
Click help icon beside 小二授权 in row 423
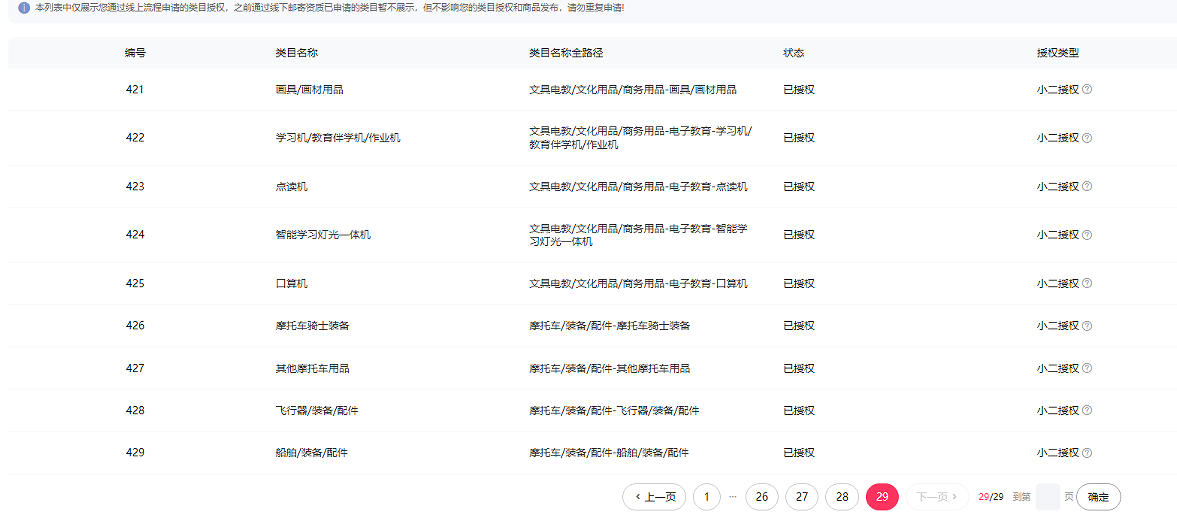(x=1087, y=186)
